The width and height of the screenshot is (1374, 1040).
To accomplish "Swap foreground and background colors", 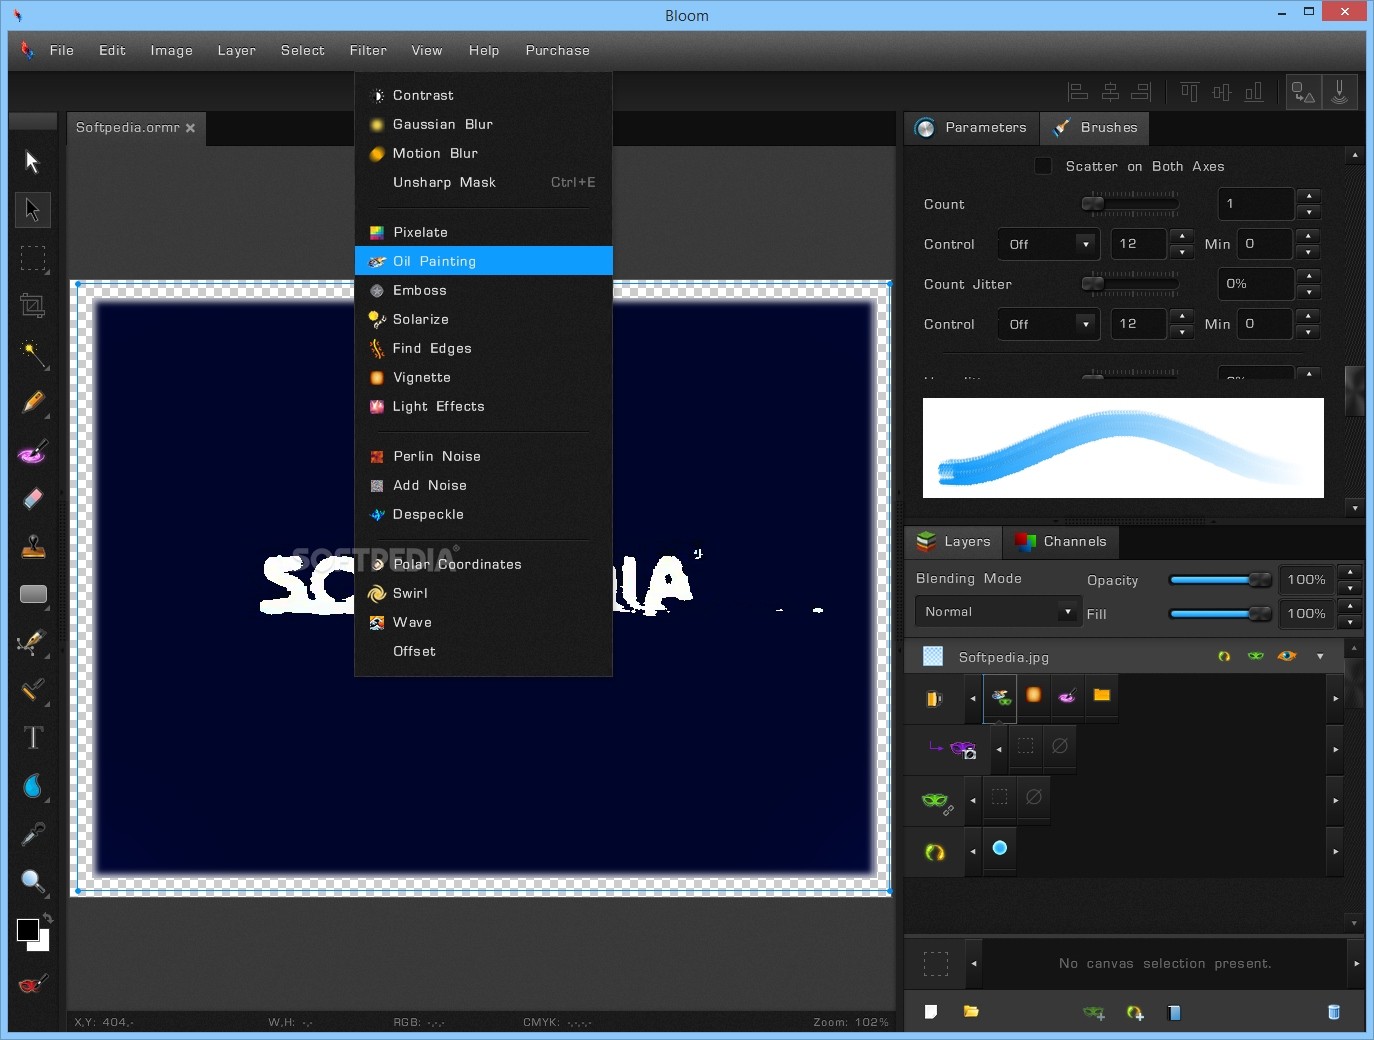I will pyautogui.click(x=47, y=918).
